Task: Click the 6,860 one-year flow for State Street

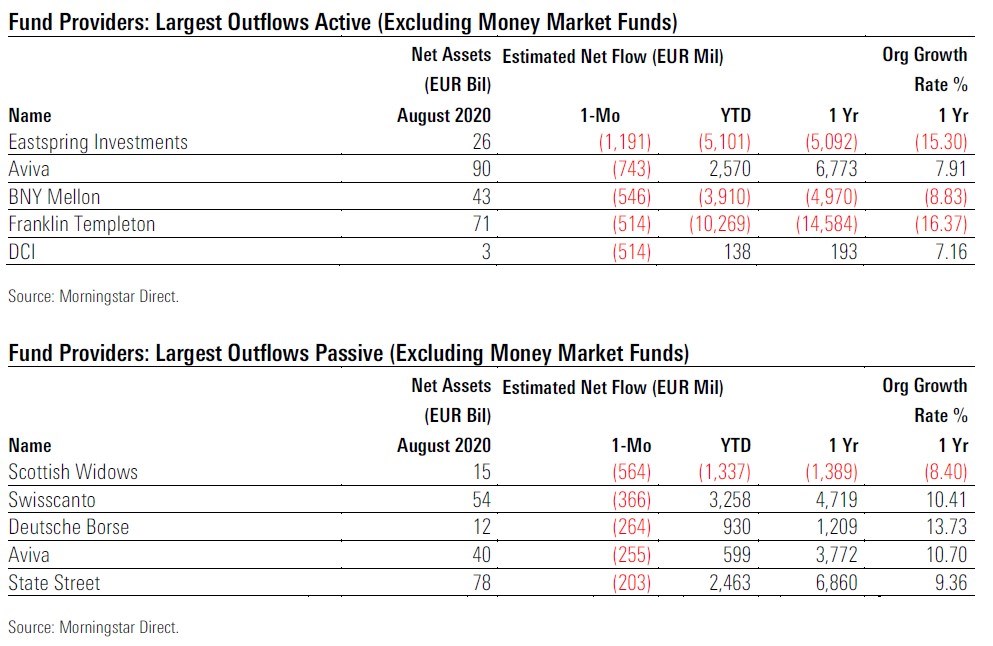Action: click(831, 581)
